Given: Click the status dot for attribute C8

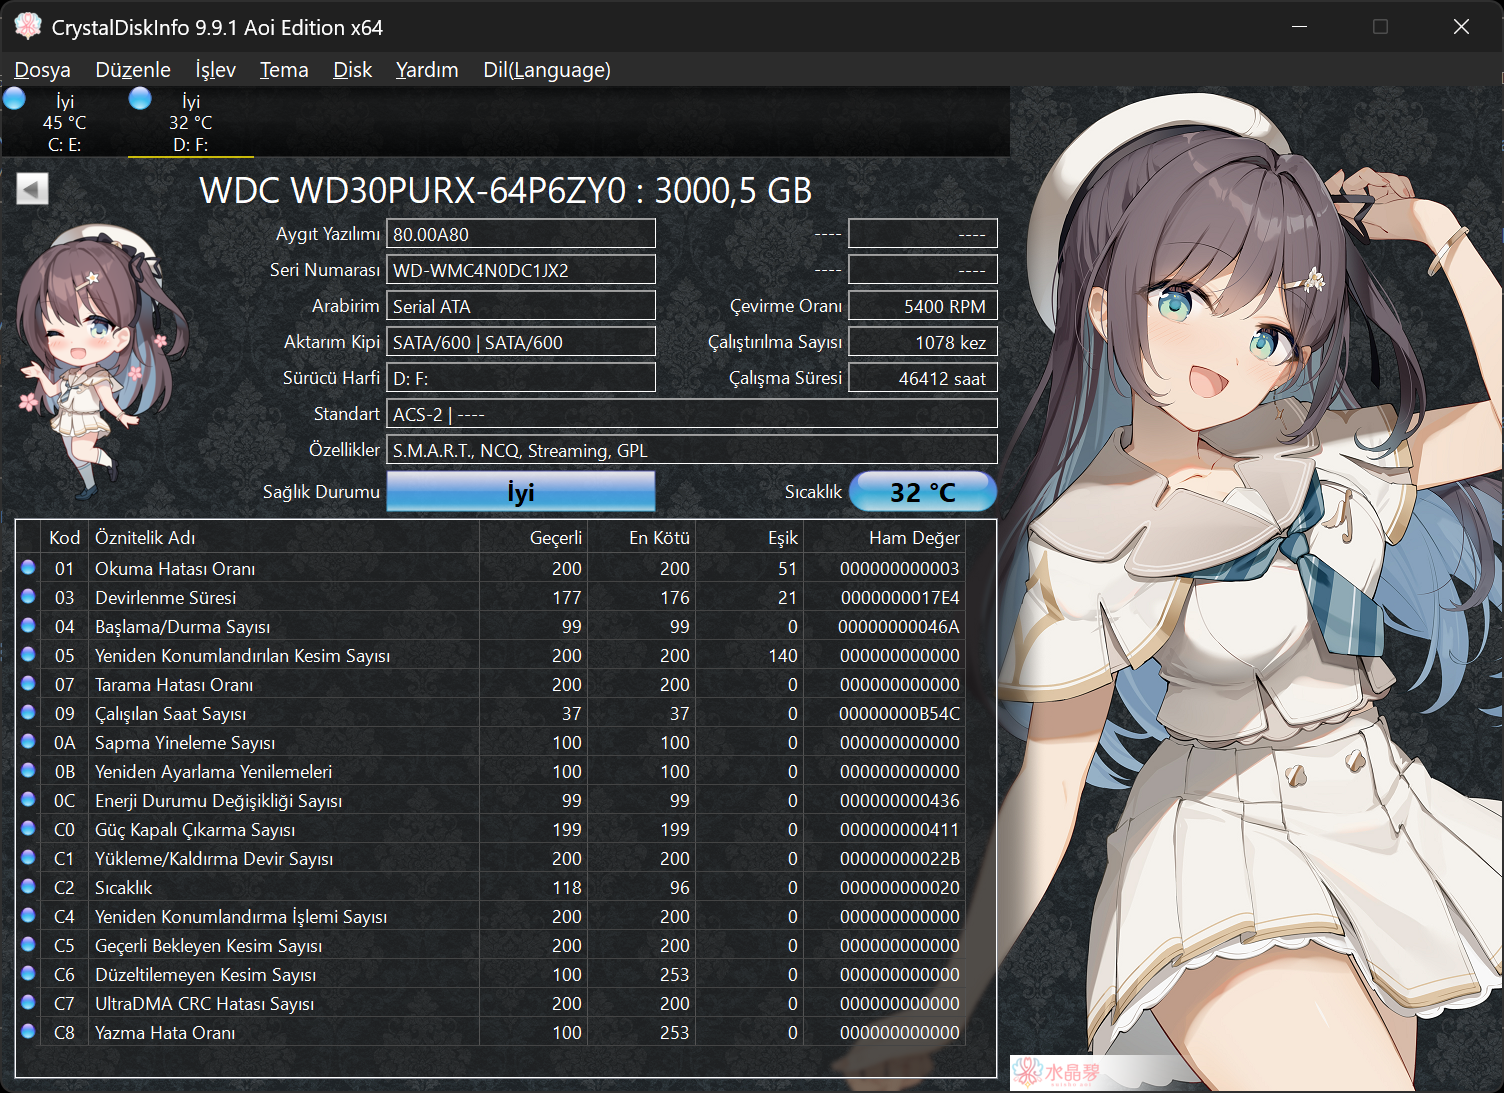Looking at the screenshot, I should coord(28,1031).
